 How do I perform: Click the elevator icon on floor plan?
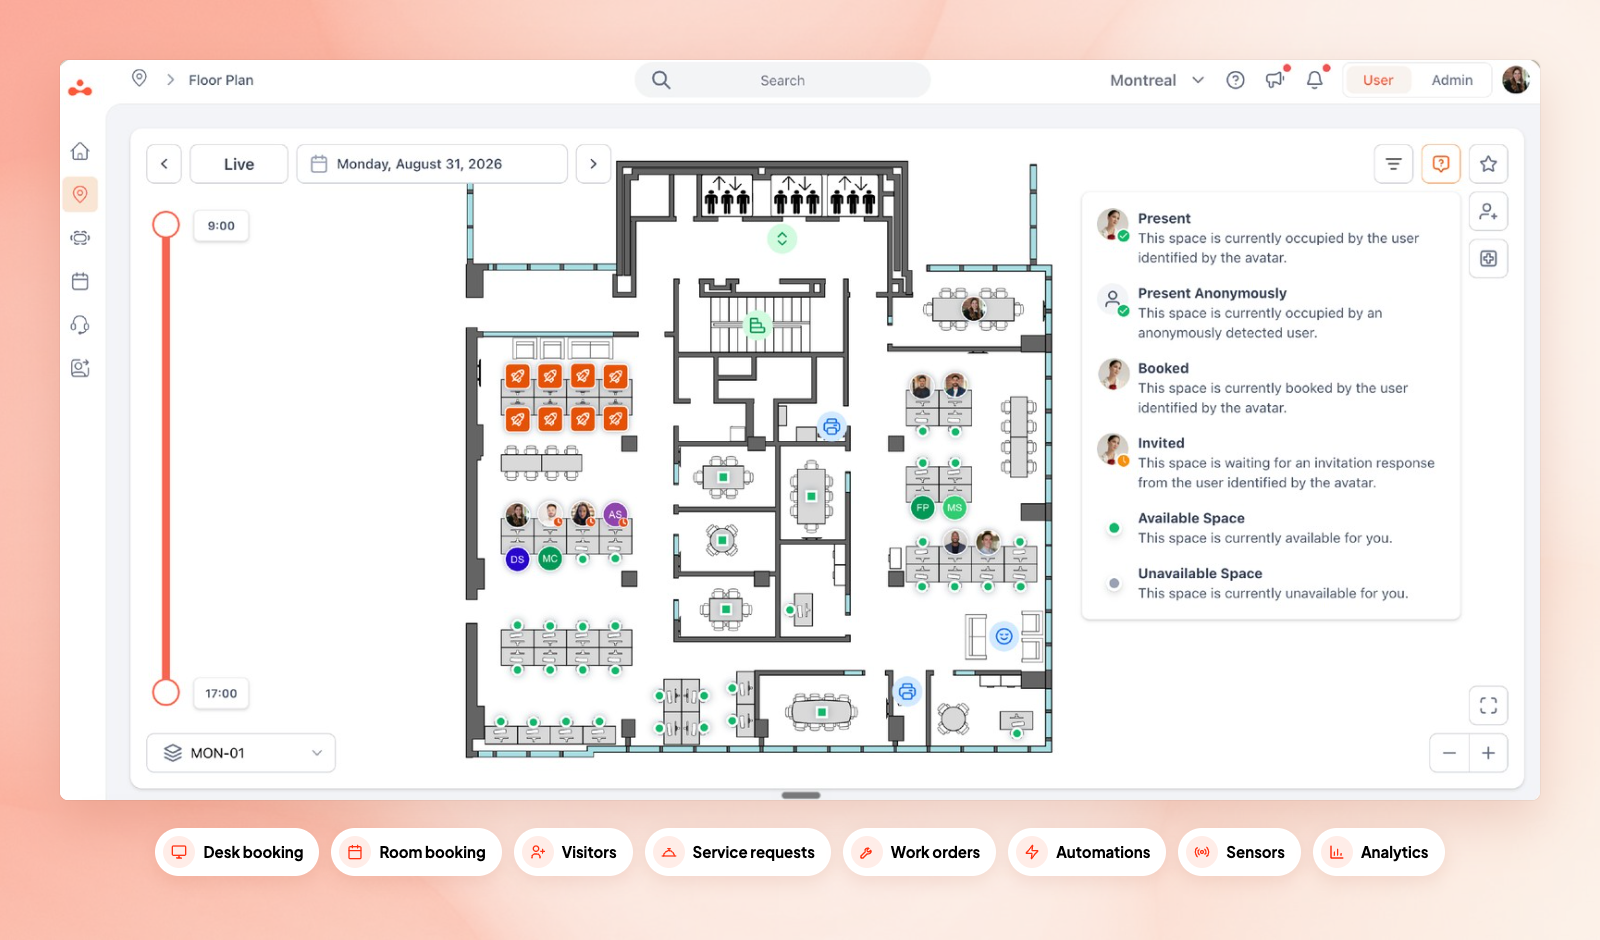click(782, 239)
